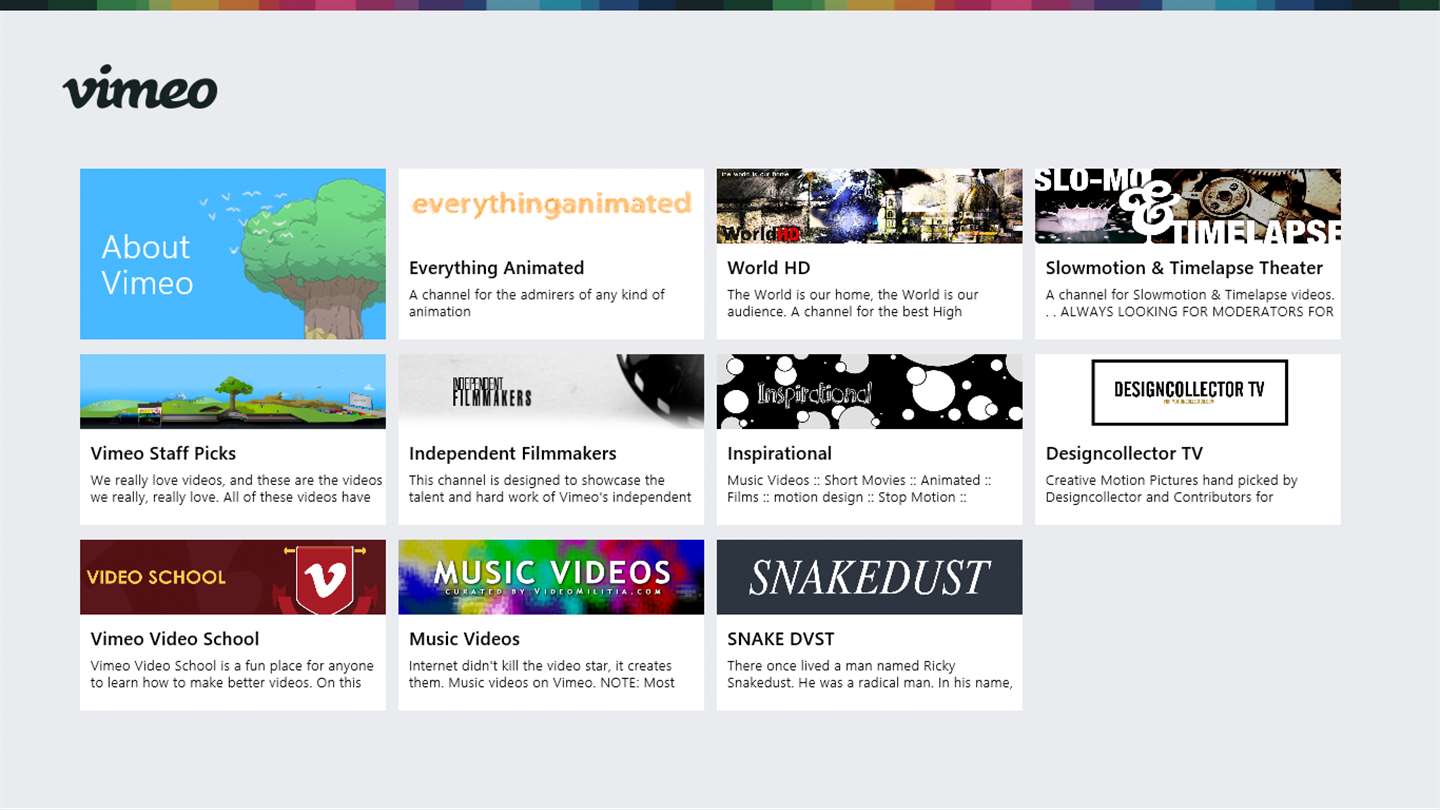The width and height of the screenshot is (1440, 810).
Task: Click the SNAKEDUST banner image
Action: 869,577
